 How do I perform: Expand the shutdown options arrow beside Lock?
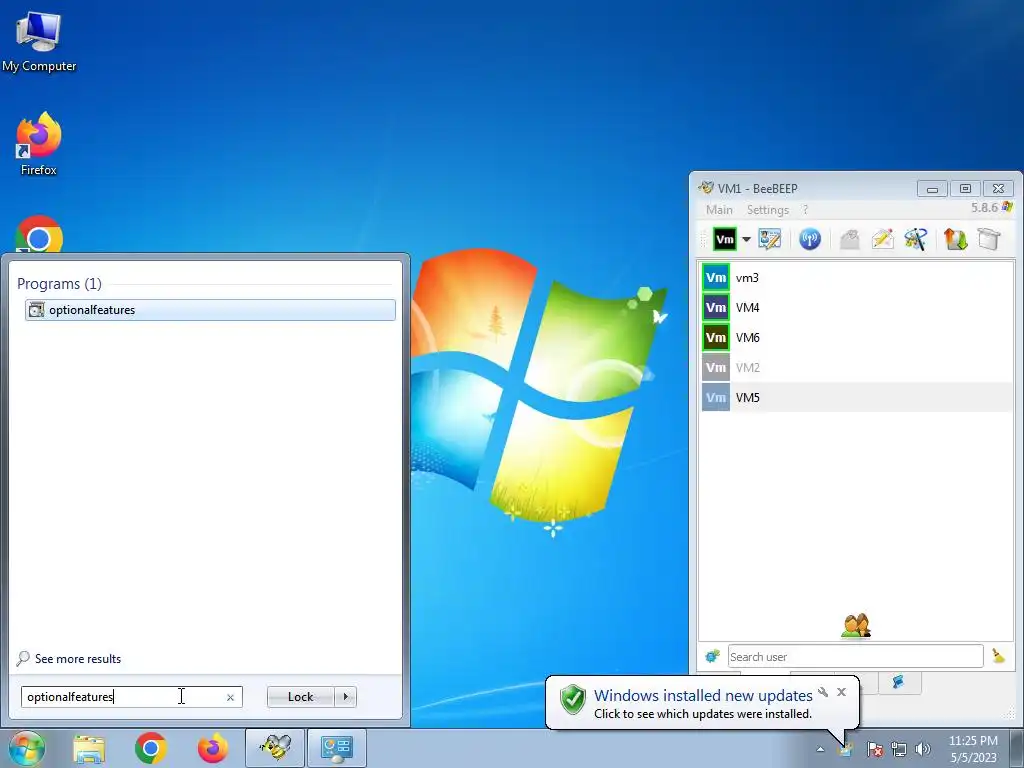[x=345, y=697]
